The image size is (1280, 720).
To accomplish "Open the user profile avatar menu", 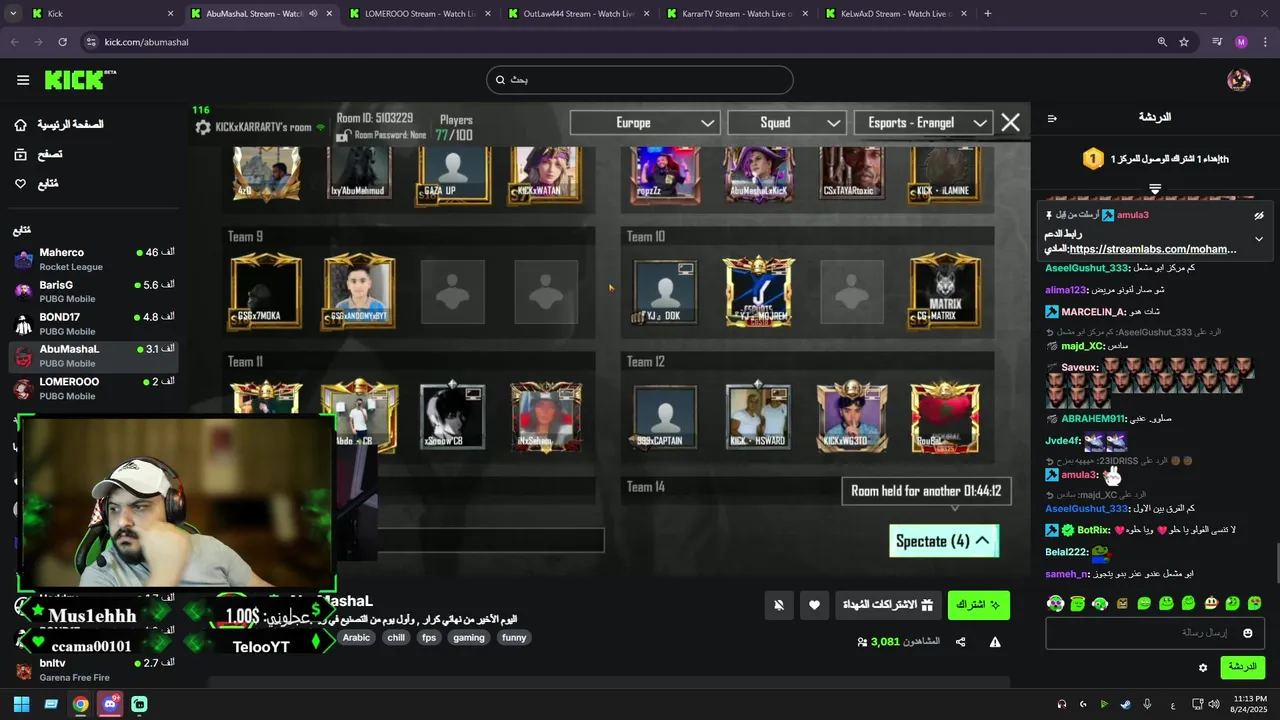I will (x=1239, y=80).
